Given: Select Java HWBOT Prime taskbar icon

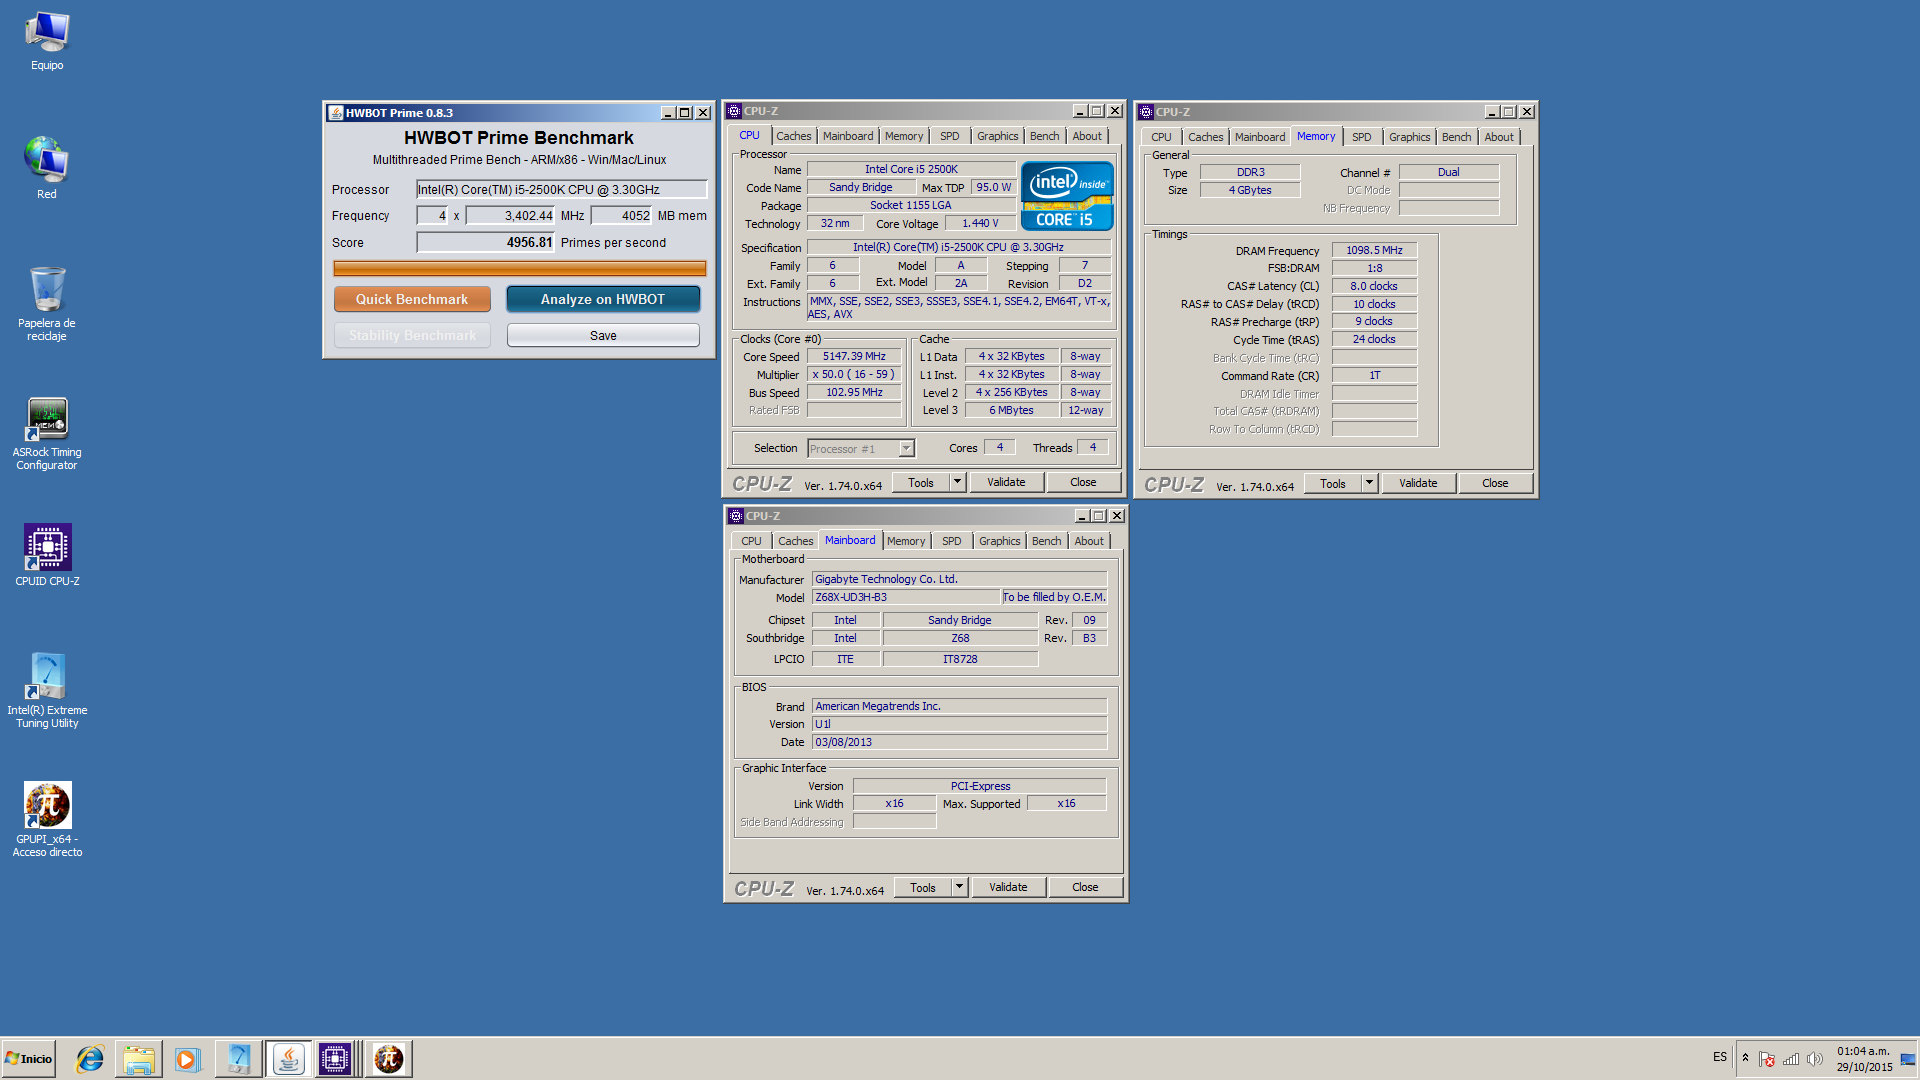Looking at the screenshot, I should pyautogui.click(x=288, y=1059).
